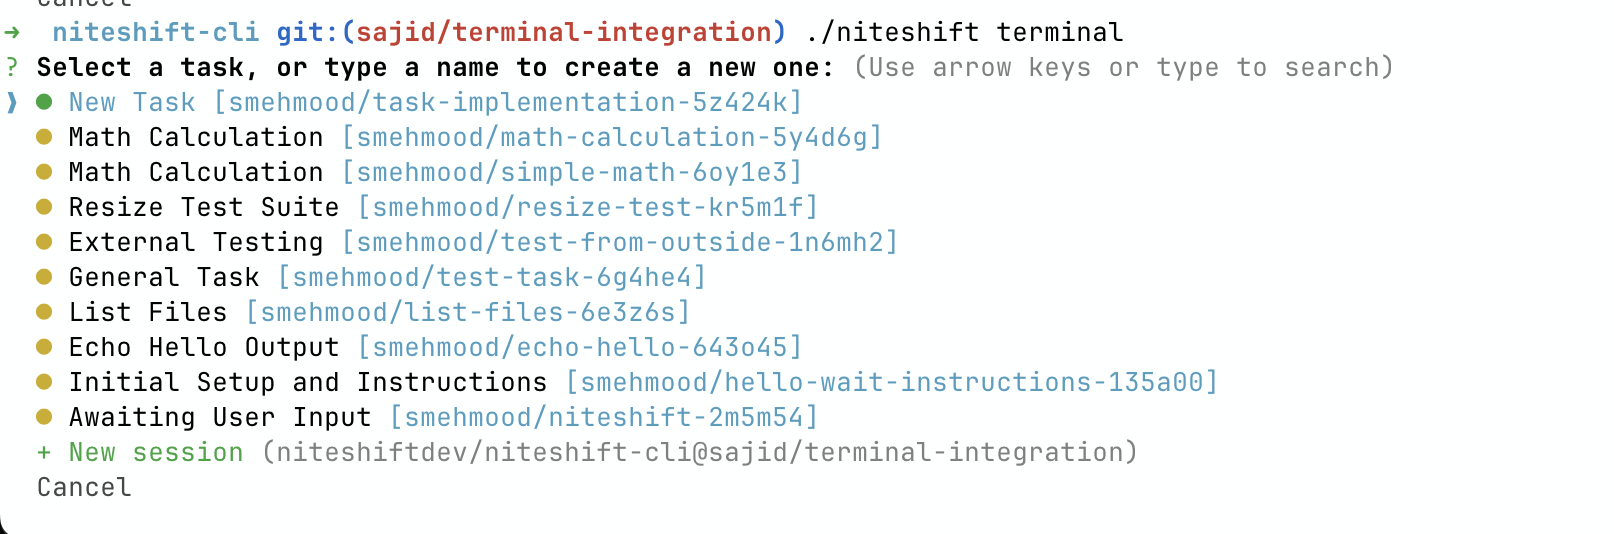Click the smehmood/math-calculation-5y4d6g branch label
Image resolution: width=1614 pixels, height=534 pixels.
coord(612,137)
